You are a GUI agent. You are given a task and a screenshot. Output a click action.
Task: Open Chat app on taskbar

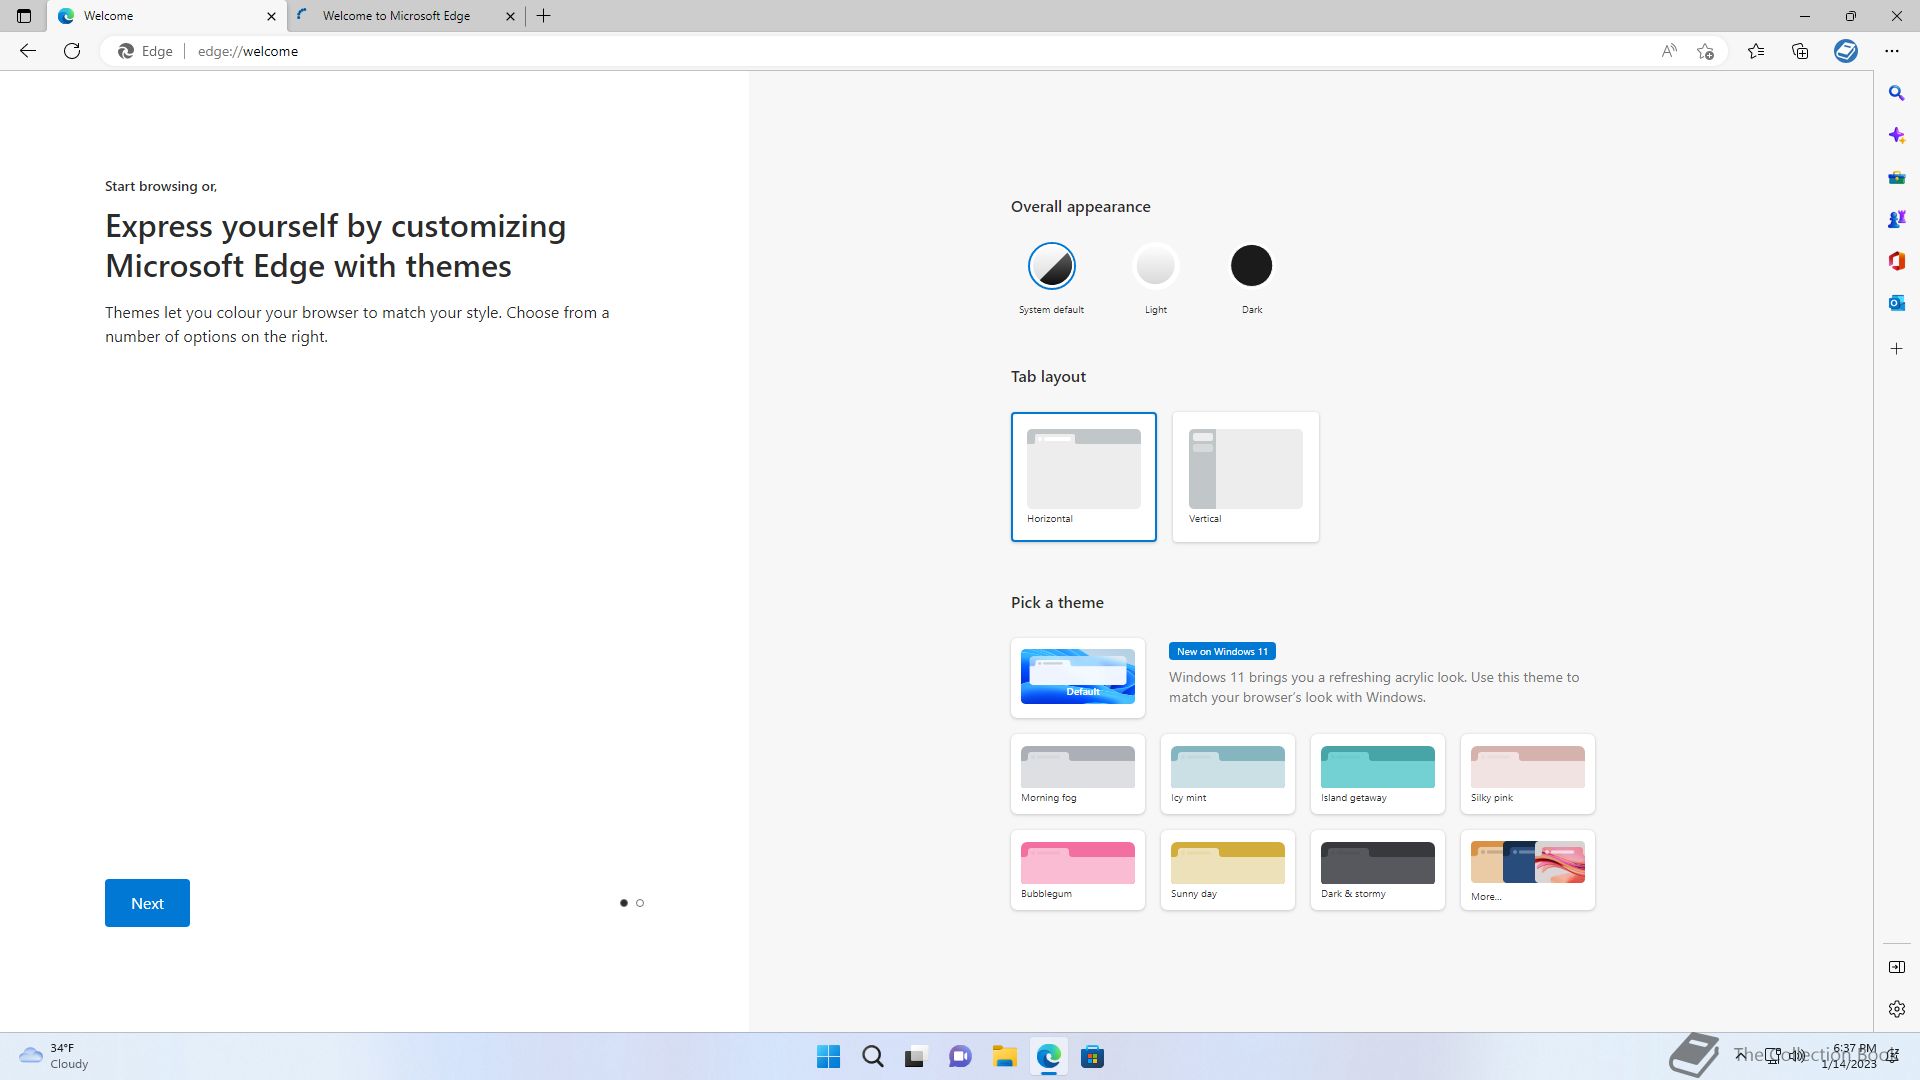(960, 1056)
